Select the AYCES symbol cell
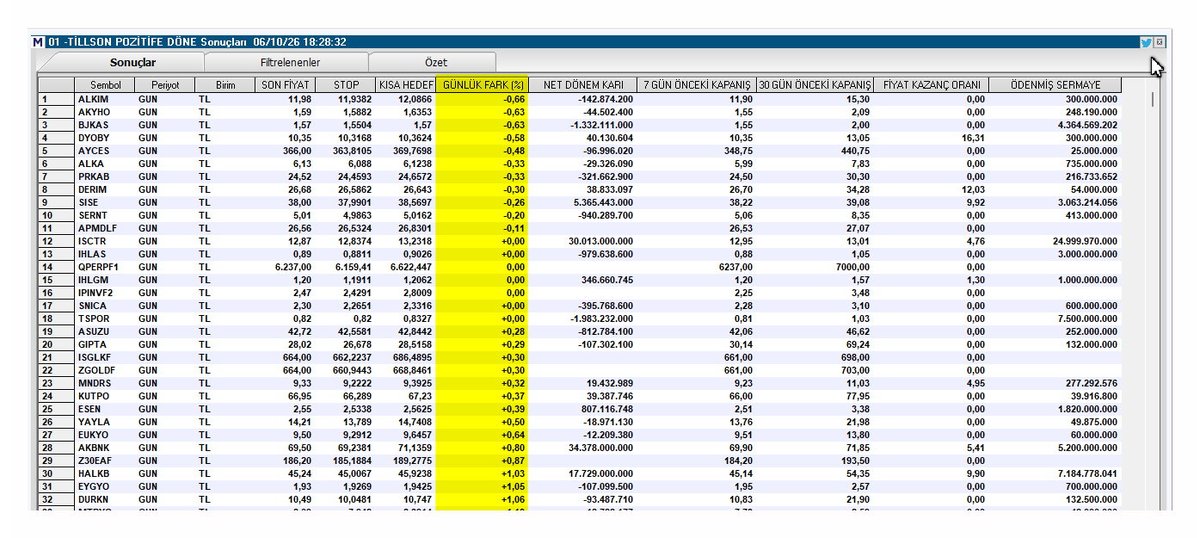The width and height of the screenshot is (1200, 538). (105, 151)
